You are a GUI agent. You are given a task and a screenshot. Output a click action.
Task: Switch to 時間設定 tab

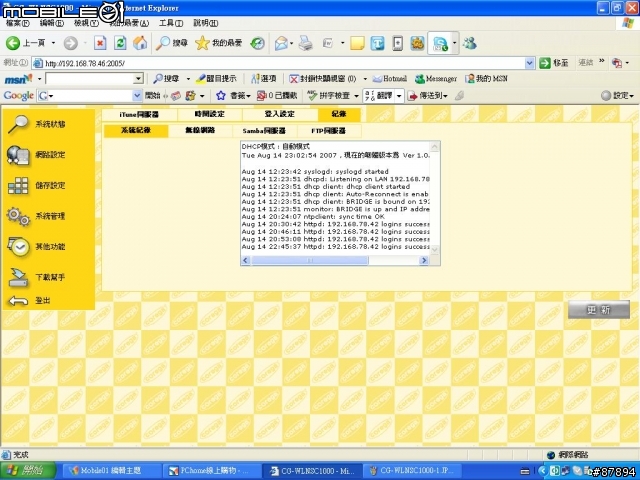pyautogui.click(x=210, y=114)
